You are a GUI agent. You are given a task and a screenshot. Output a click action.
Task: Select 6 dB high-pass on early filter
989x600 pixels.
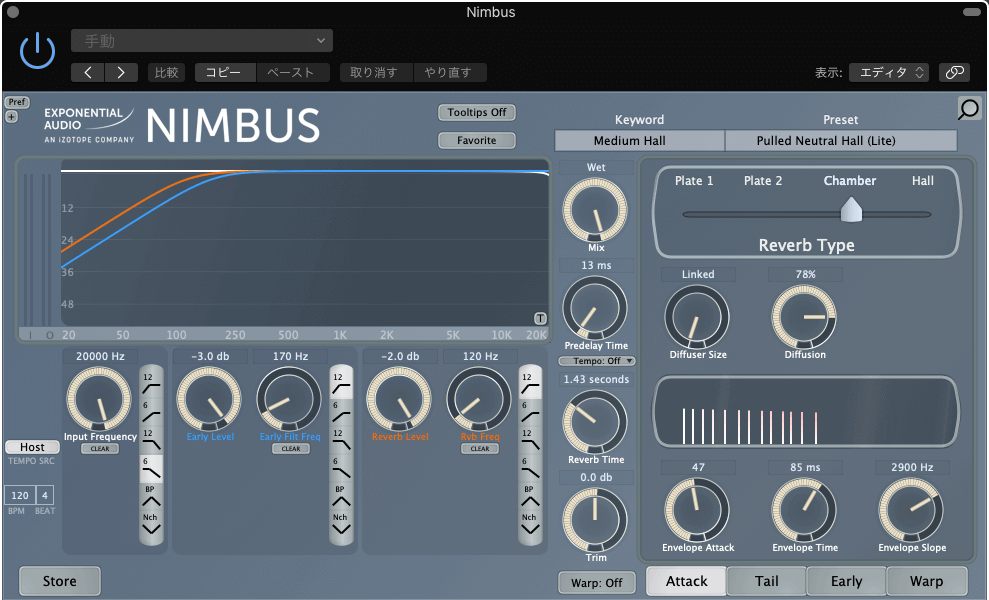pos(341,411)
